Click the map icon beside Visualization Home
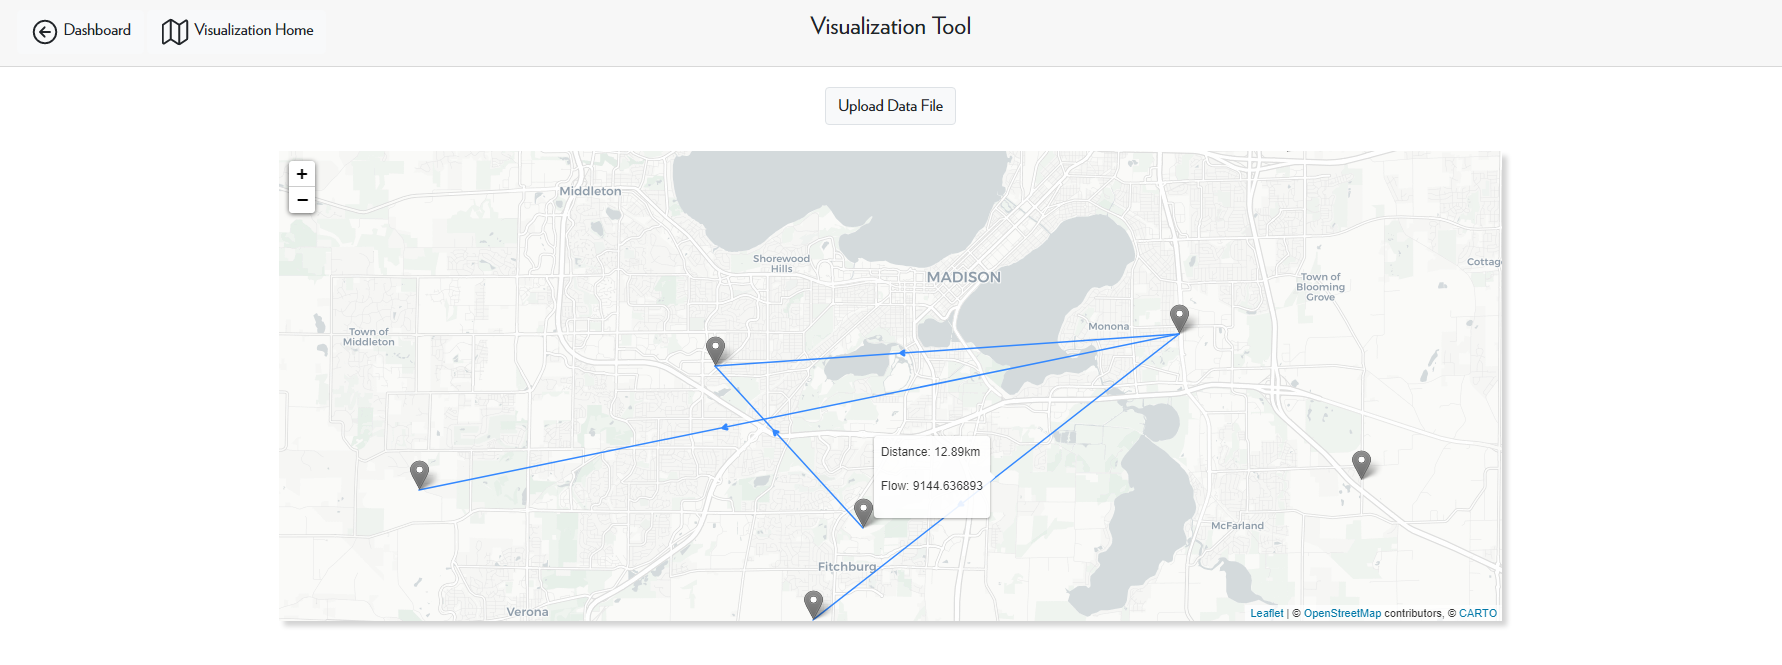The height and width of the screenshot is (665, 1782). [x=175, y=32]
